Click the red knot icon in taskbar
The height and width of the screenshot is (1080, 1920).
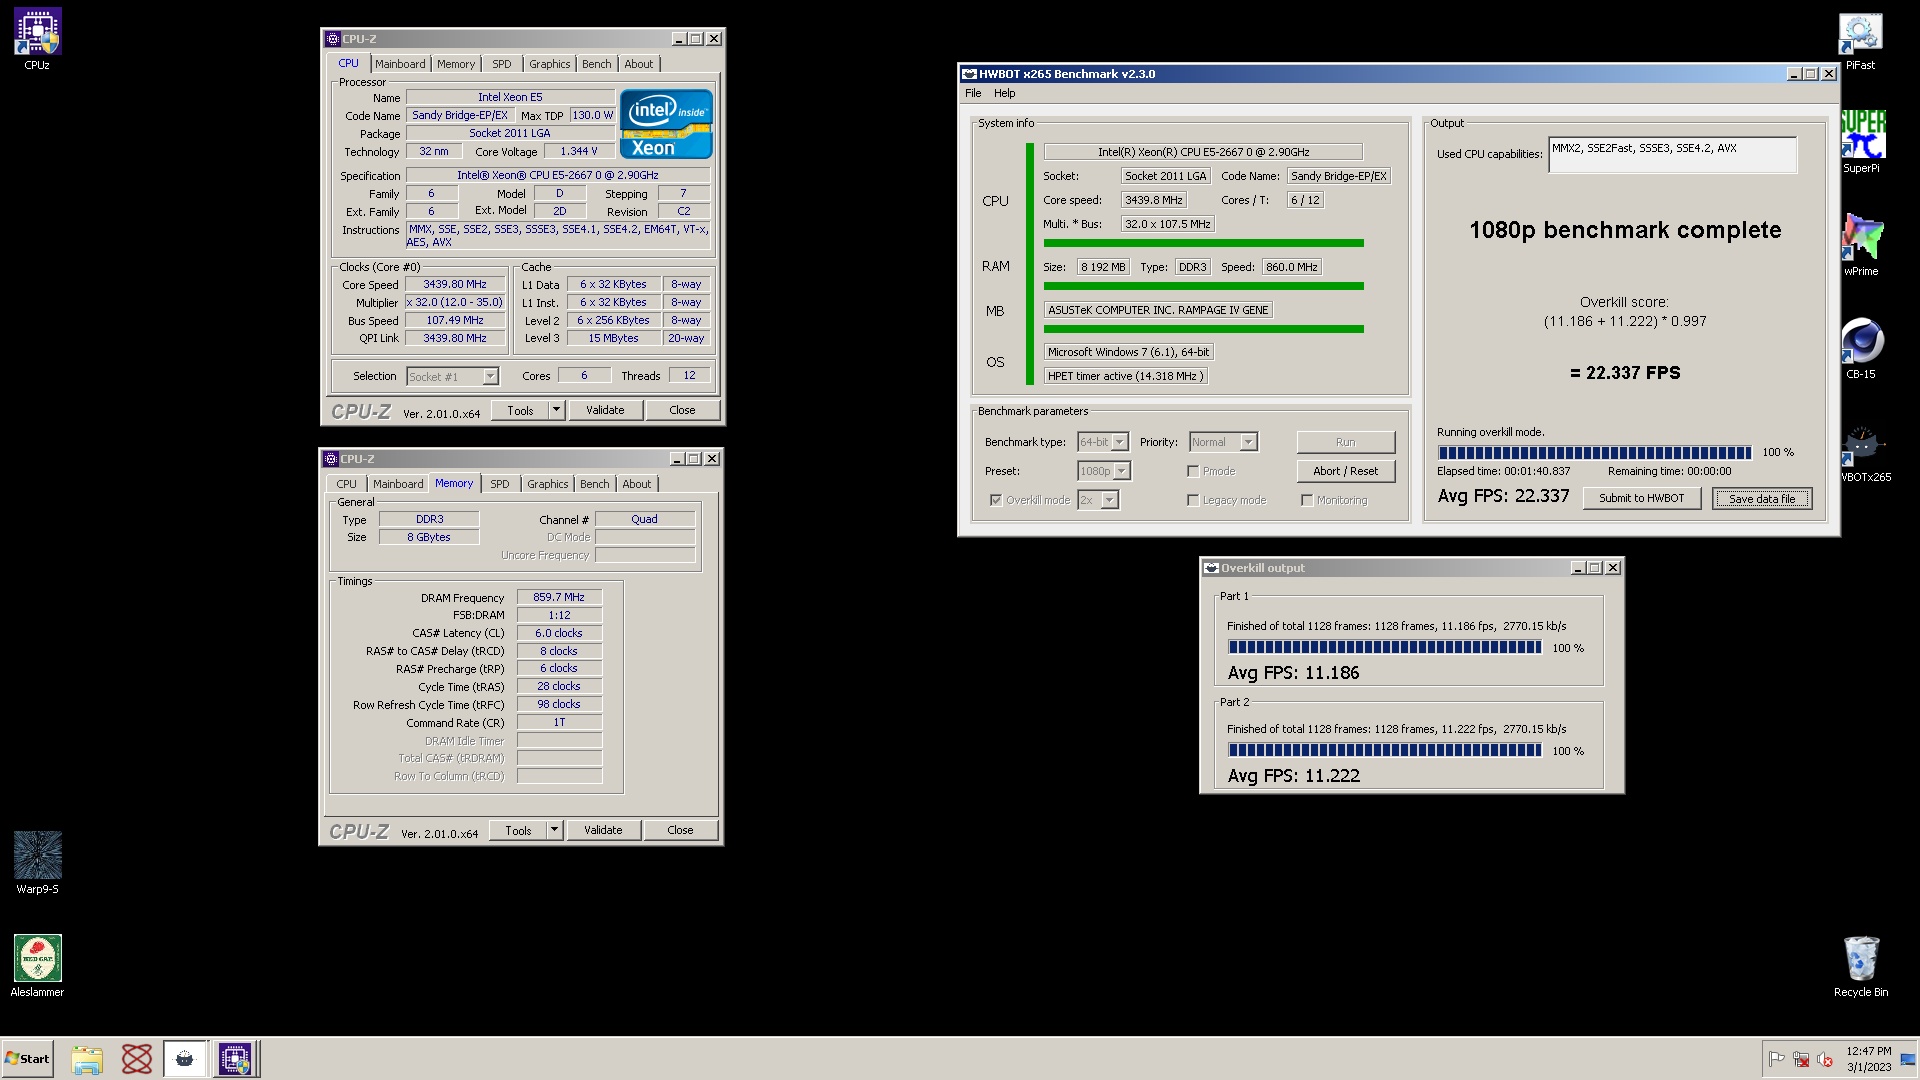coord(137,1059)
